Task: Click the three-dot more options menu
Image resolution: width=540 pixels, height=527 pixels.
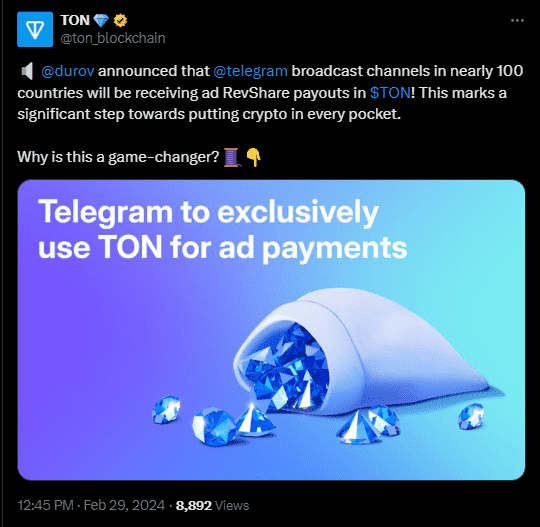Action: 517,21
